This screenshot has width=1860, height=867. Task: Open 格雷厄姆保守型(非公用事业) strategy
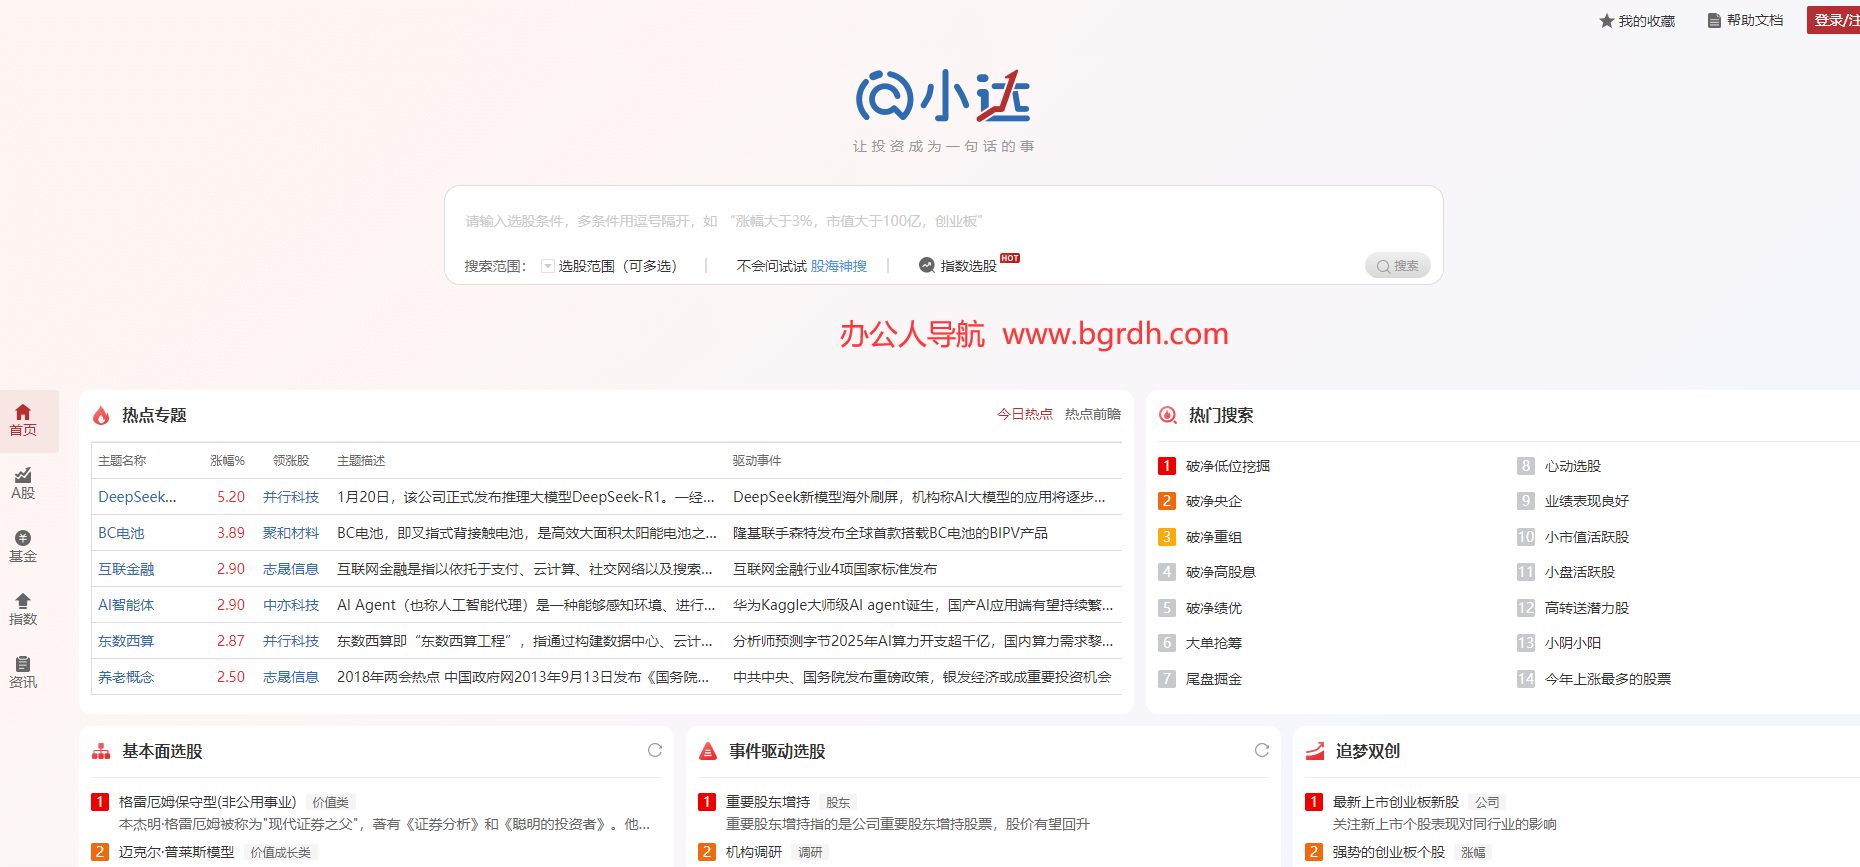pyautogui.click(x=208, y=802)
